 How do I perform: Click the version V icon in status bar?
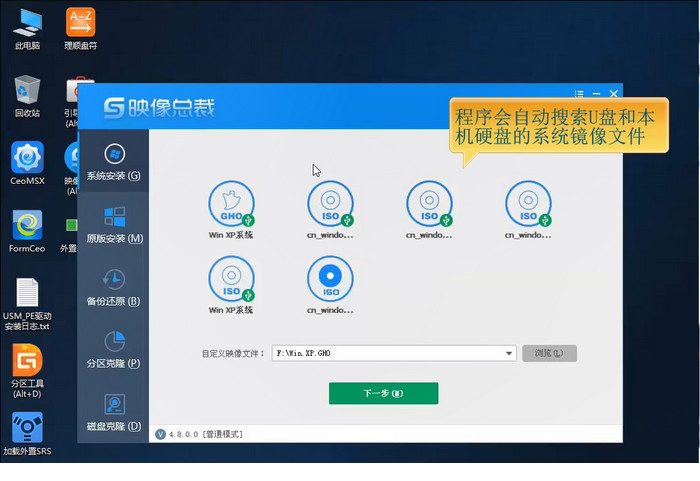coord(160,434)
